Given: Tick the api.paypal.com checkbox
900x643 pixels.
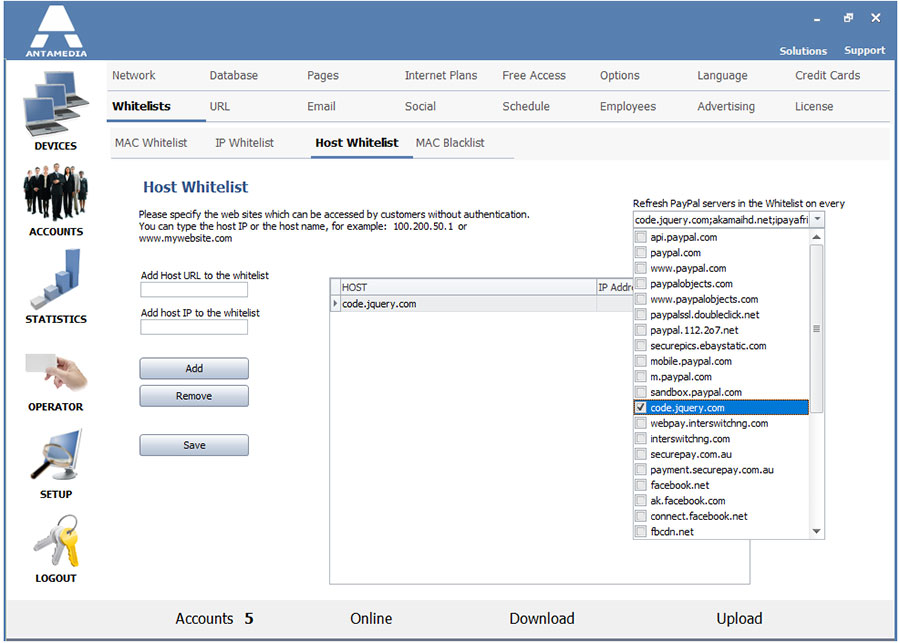Looking at the screenshot, I should 641,237.
